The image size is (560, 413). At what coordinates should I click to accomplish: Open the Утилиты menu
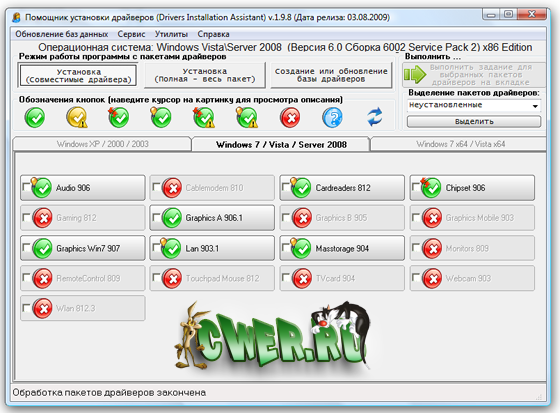[171, 34]
